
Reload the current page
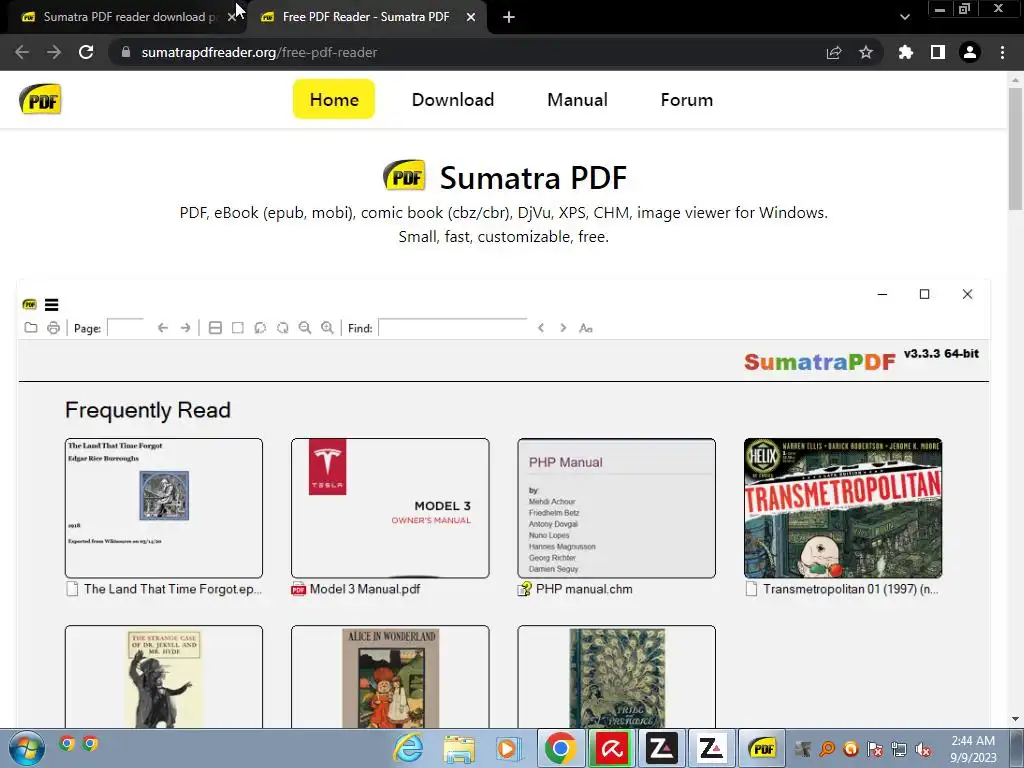(86, 52)
